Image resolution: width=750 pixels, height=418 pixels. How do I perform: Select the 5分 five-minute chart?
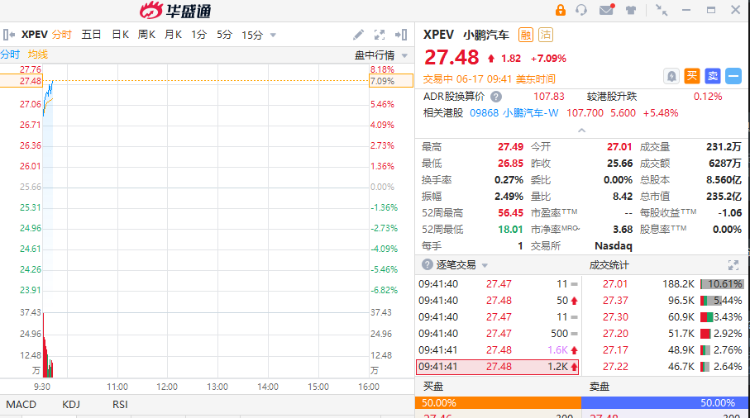(224, 35)
